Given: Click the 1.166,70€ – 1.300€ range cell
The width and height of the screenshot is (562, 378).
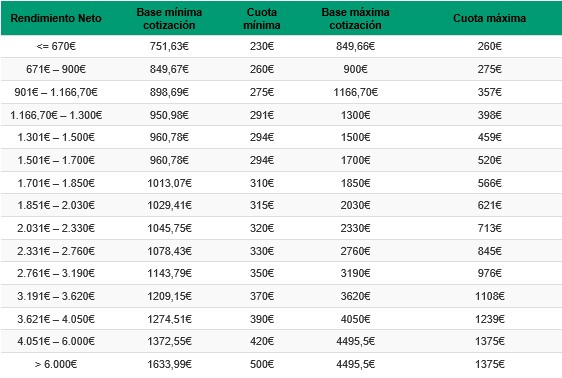Looking at the screenshot, I should pyautogui.click(x=56, y=115).
